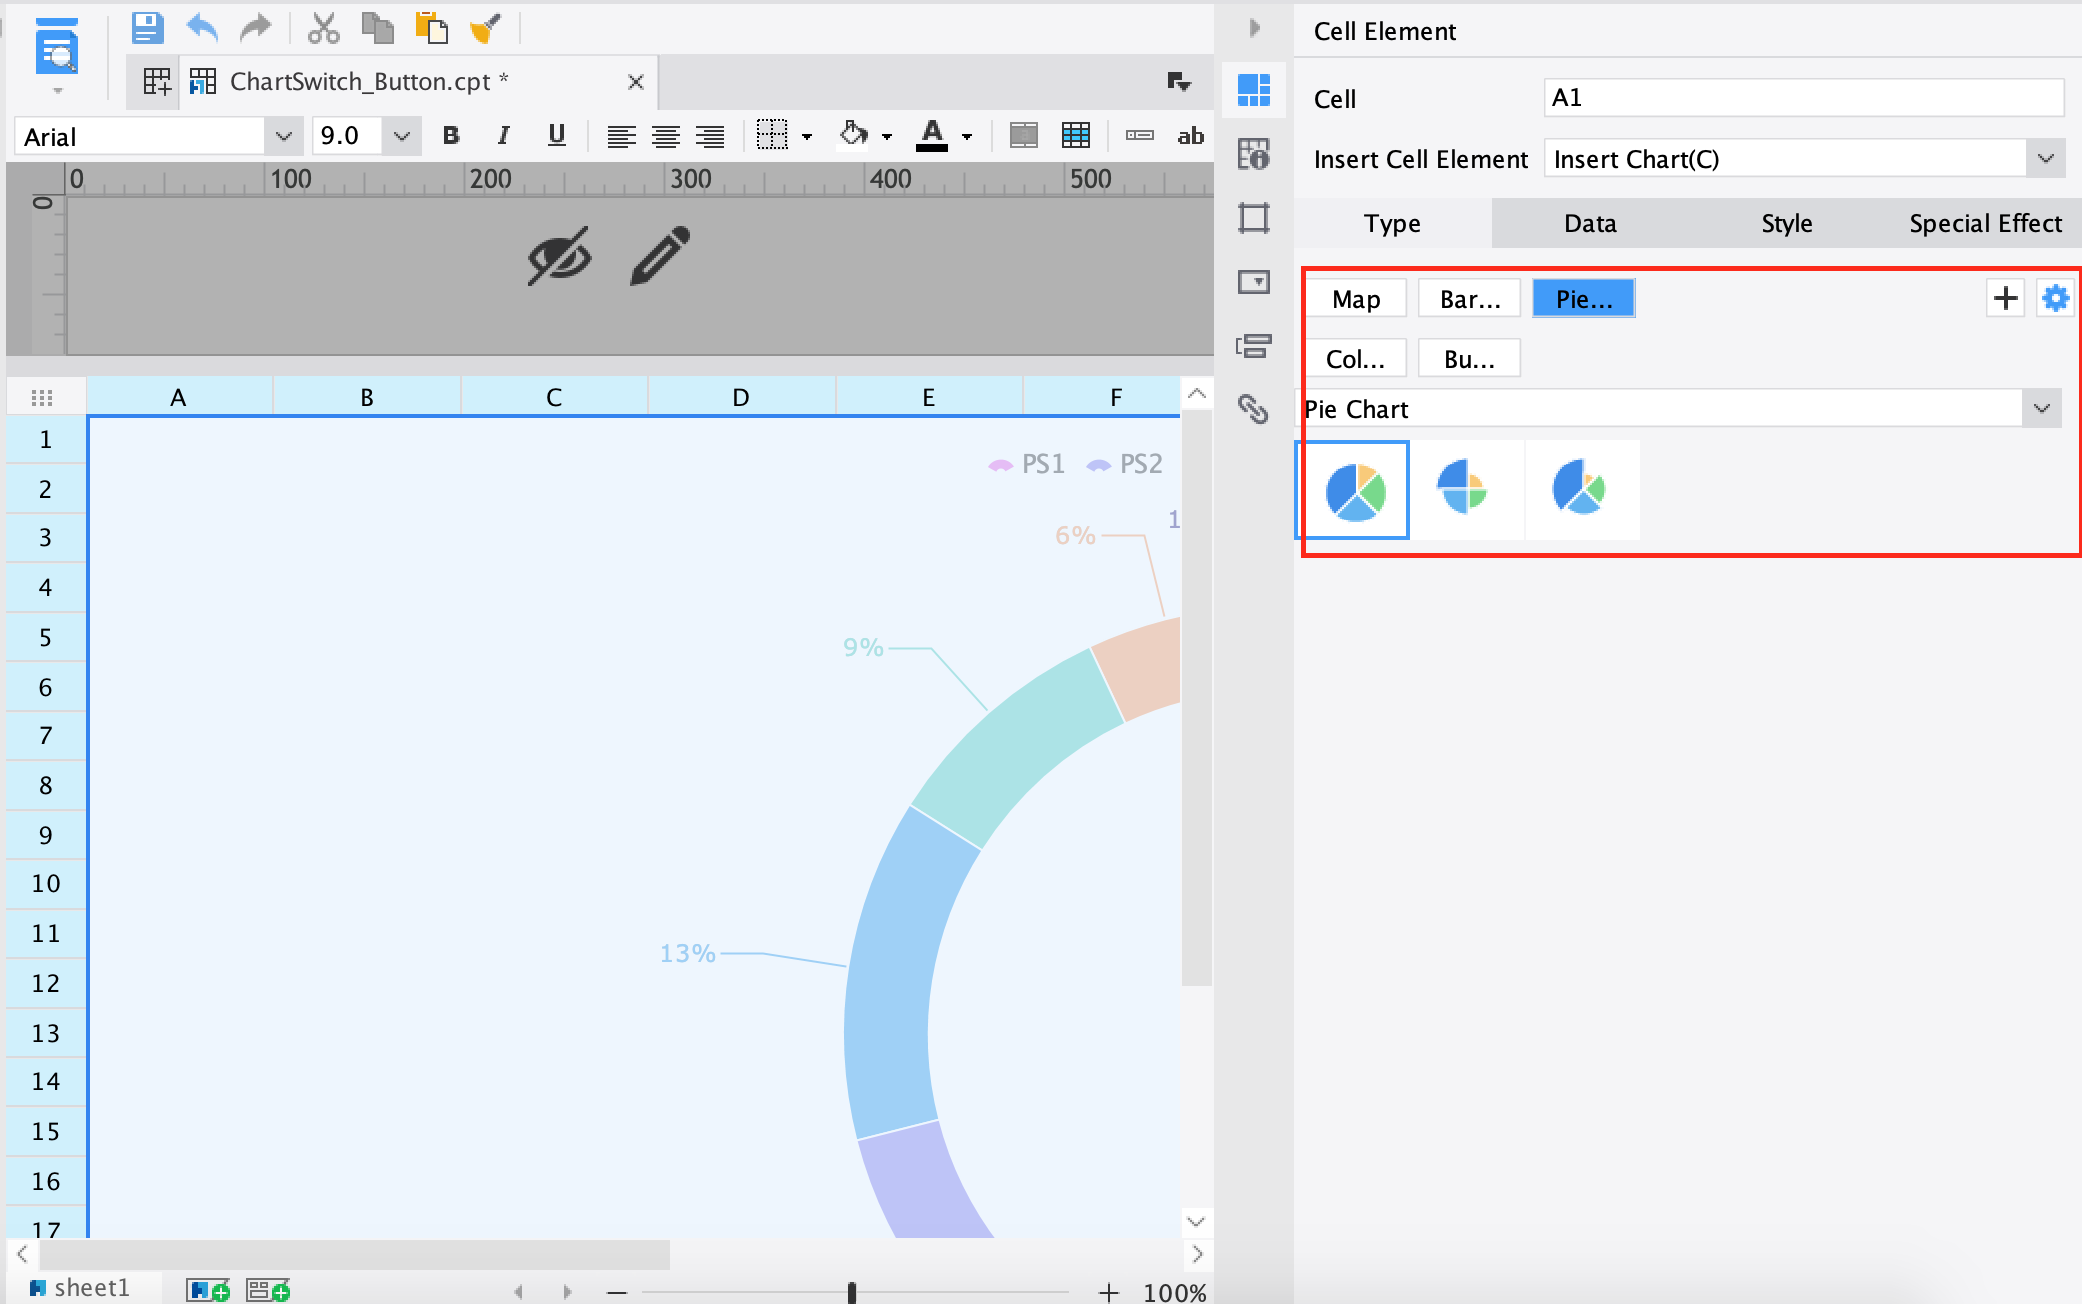Click the blue gear settings icon
This screenshot has width=2082, height=1304.
(x=2055, y=298)
